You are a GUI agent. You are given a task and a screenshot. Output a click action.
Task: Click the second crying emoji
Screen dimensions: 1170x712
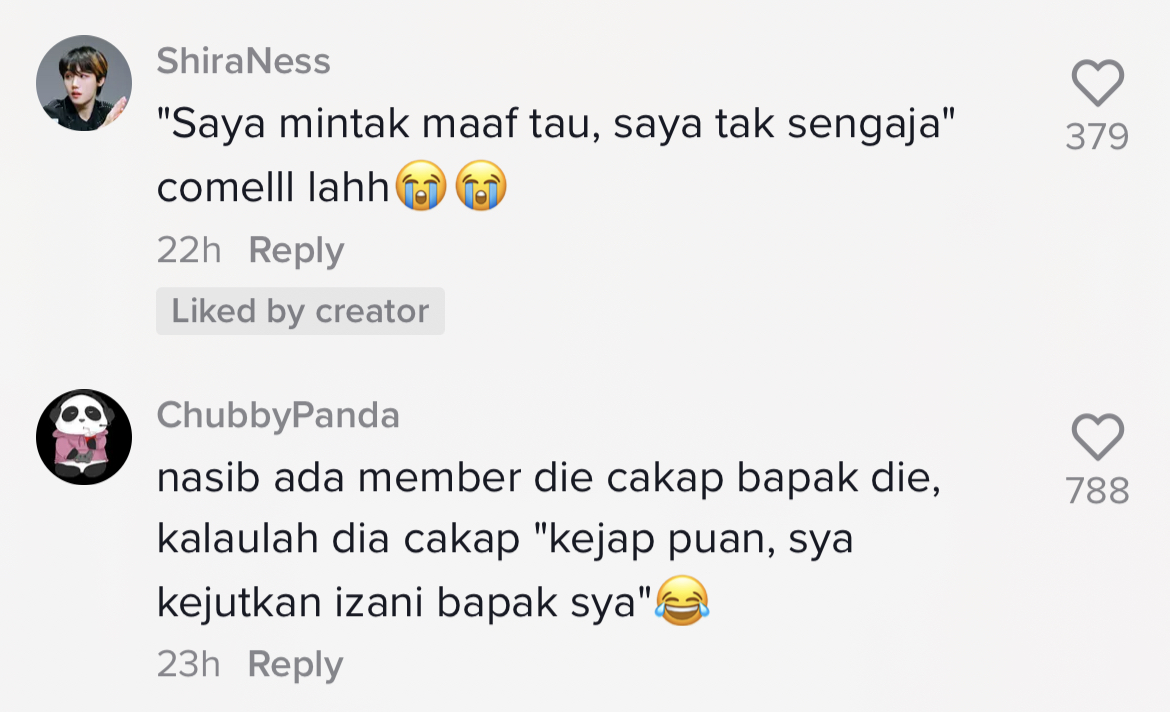[x=481, y=187]
